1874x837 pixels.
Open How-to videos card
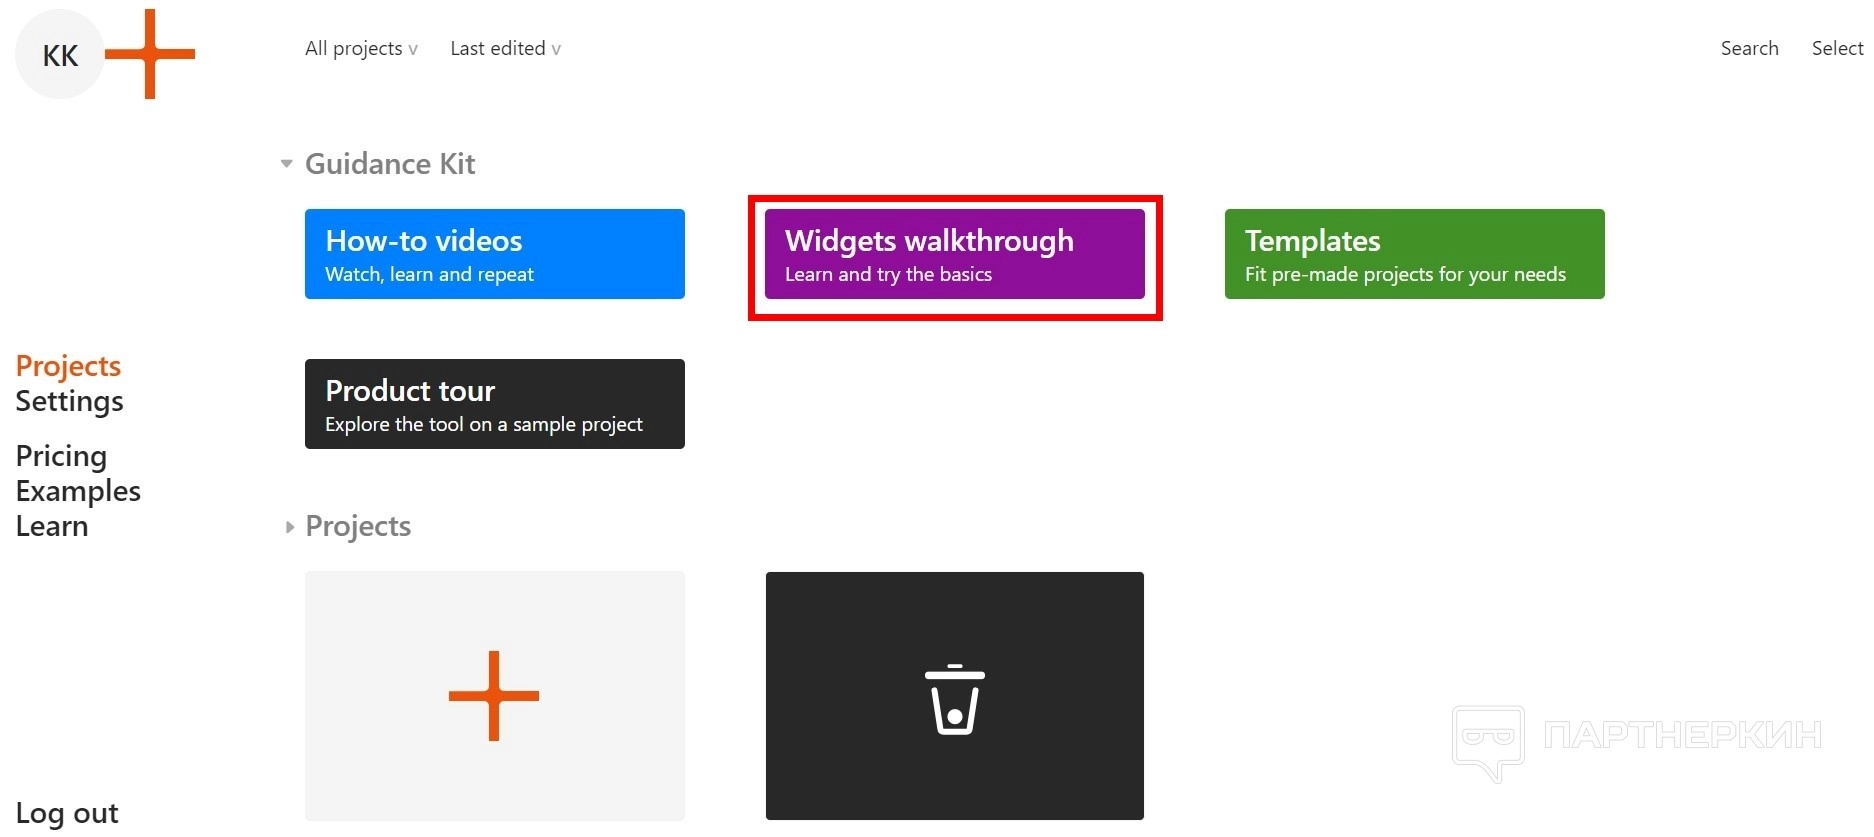[494, 254]
